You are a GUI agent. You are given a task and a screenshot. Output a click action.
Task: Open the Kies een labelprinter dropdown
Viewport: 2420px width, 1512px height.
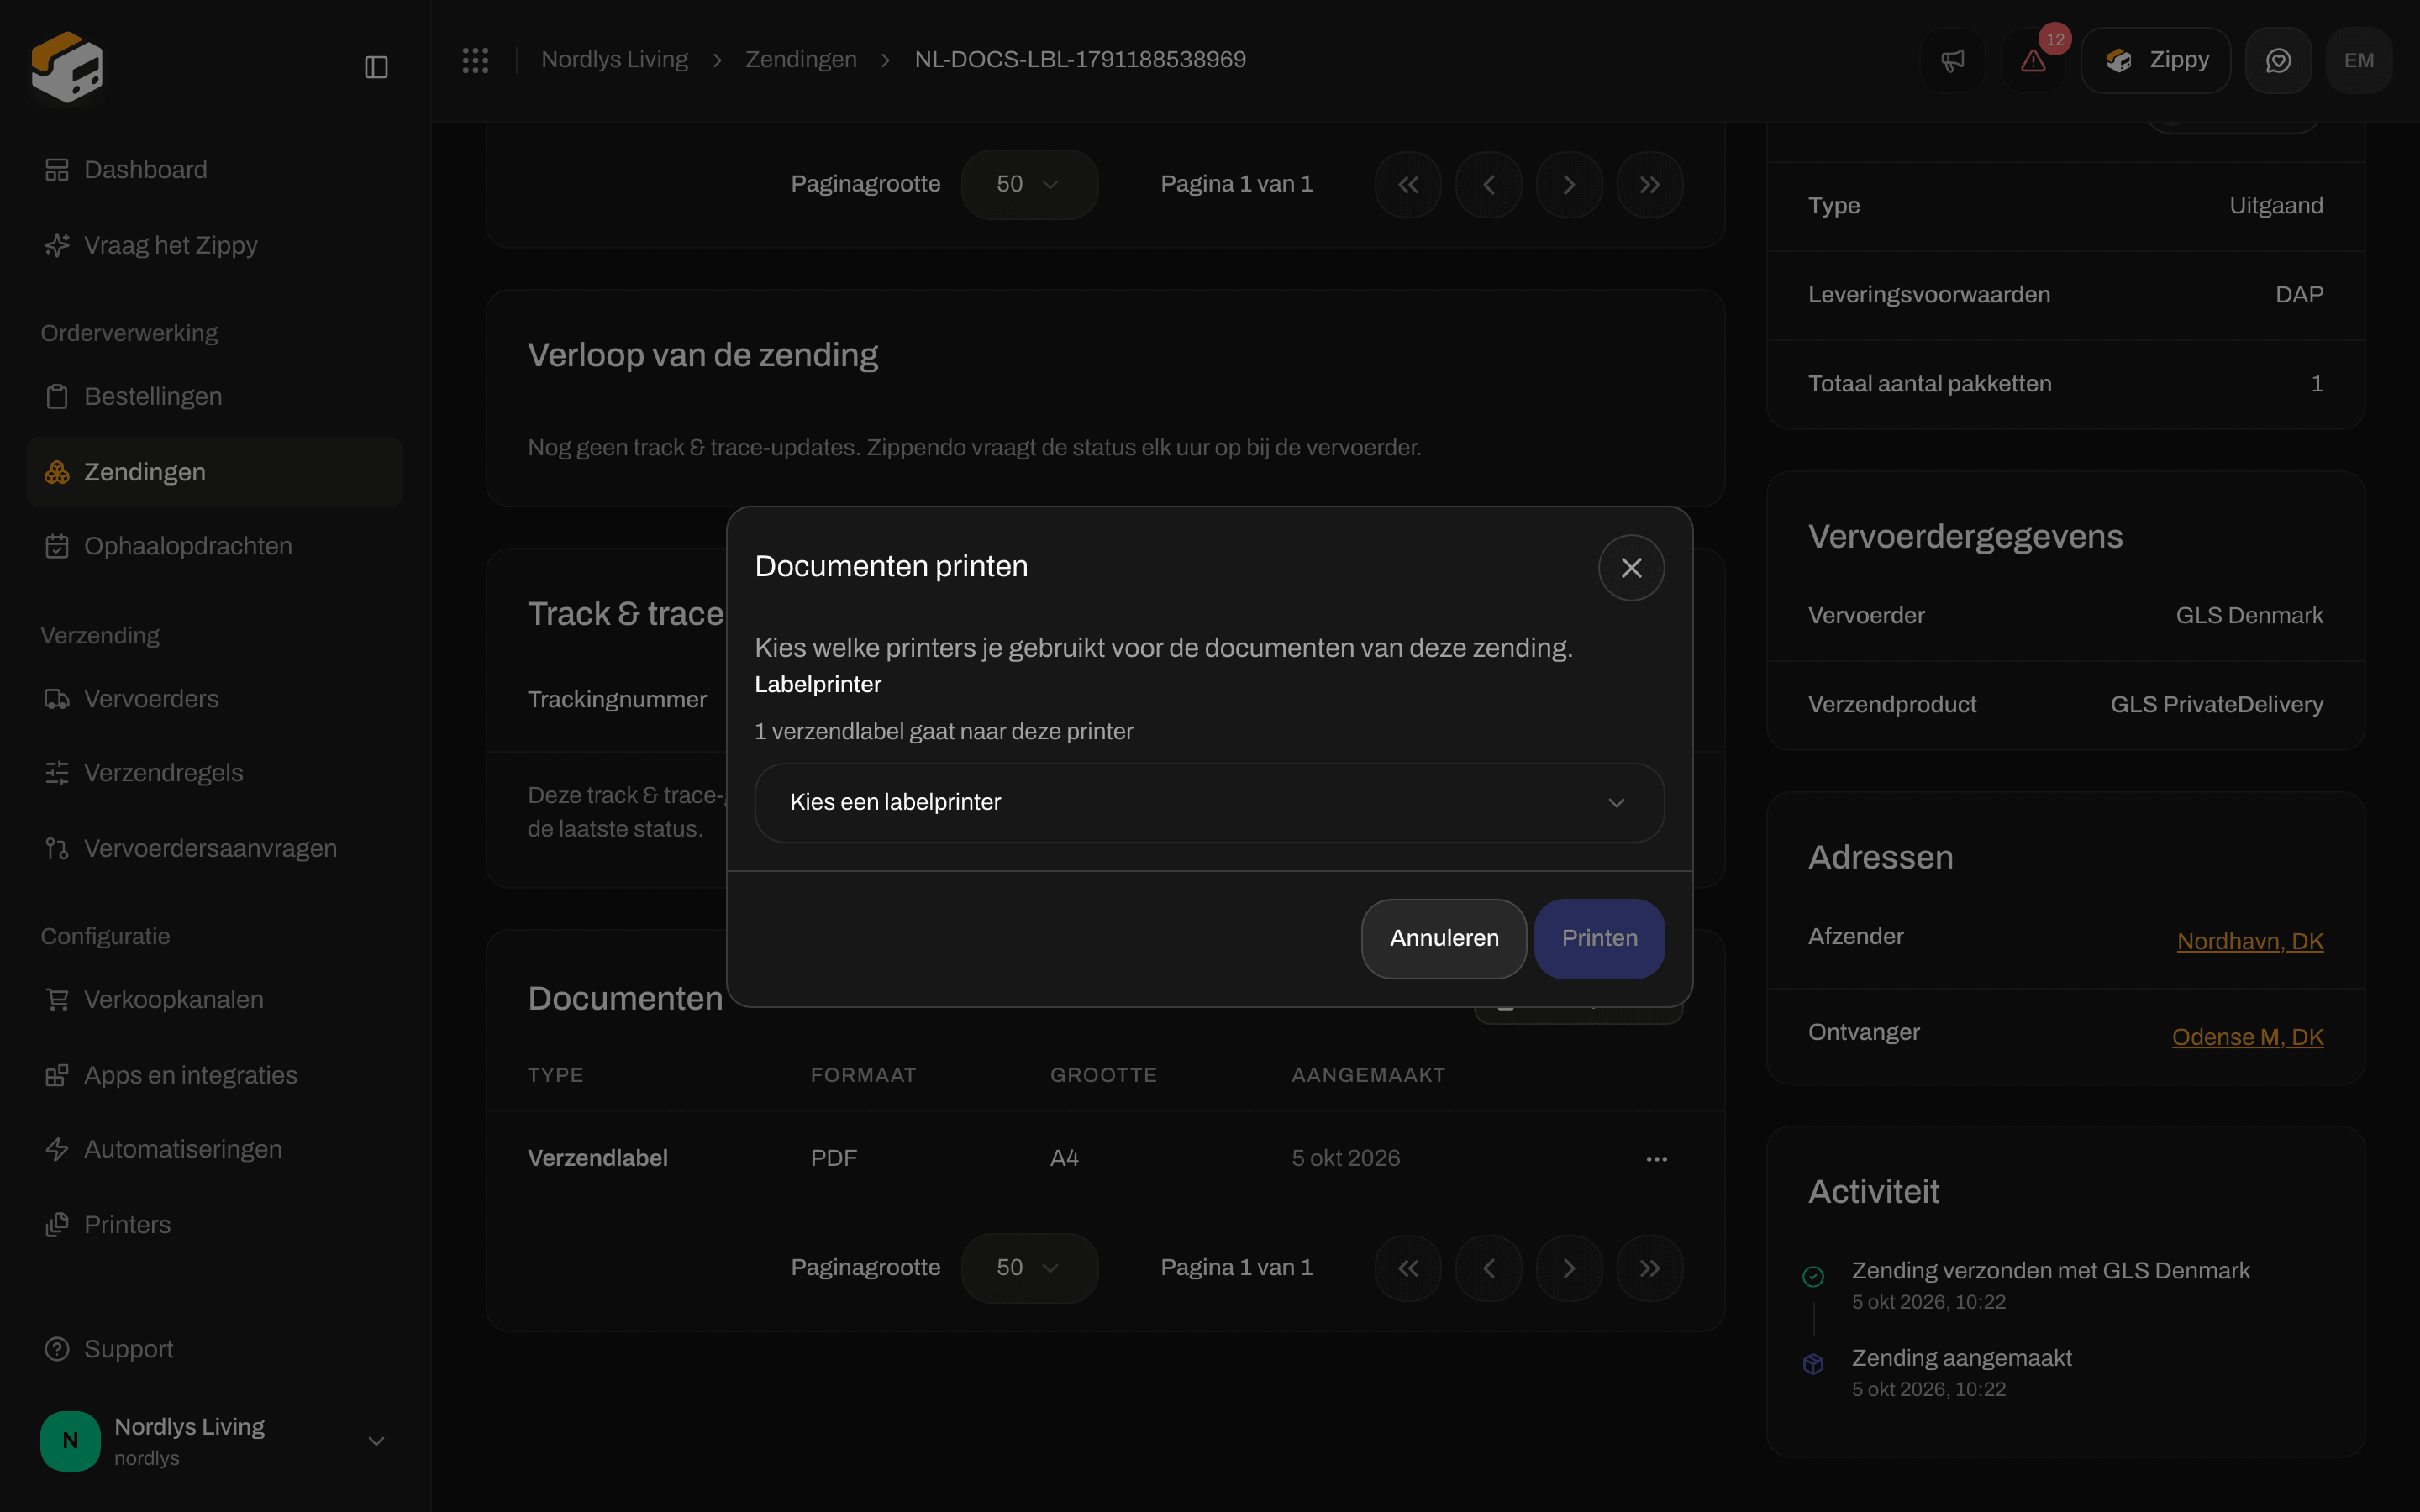coord(1209,802)
